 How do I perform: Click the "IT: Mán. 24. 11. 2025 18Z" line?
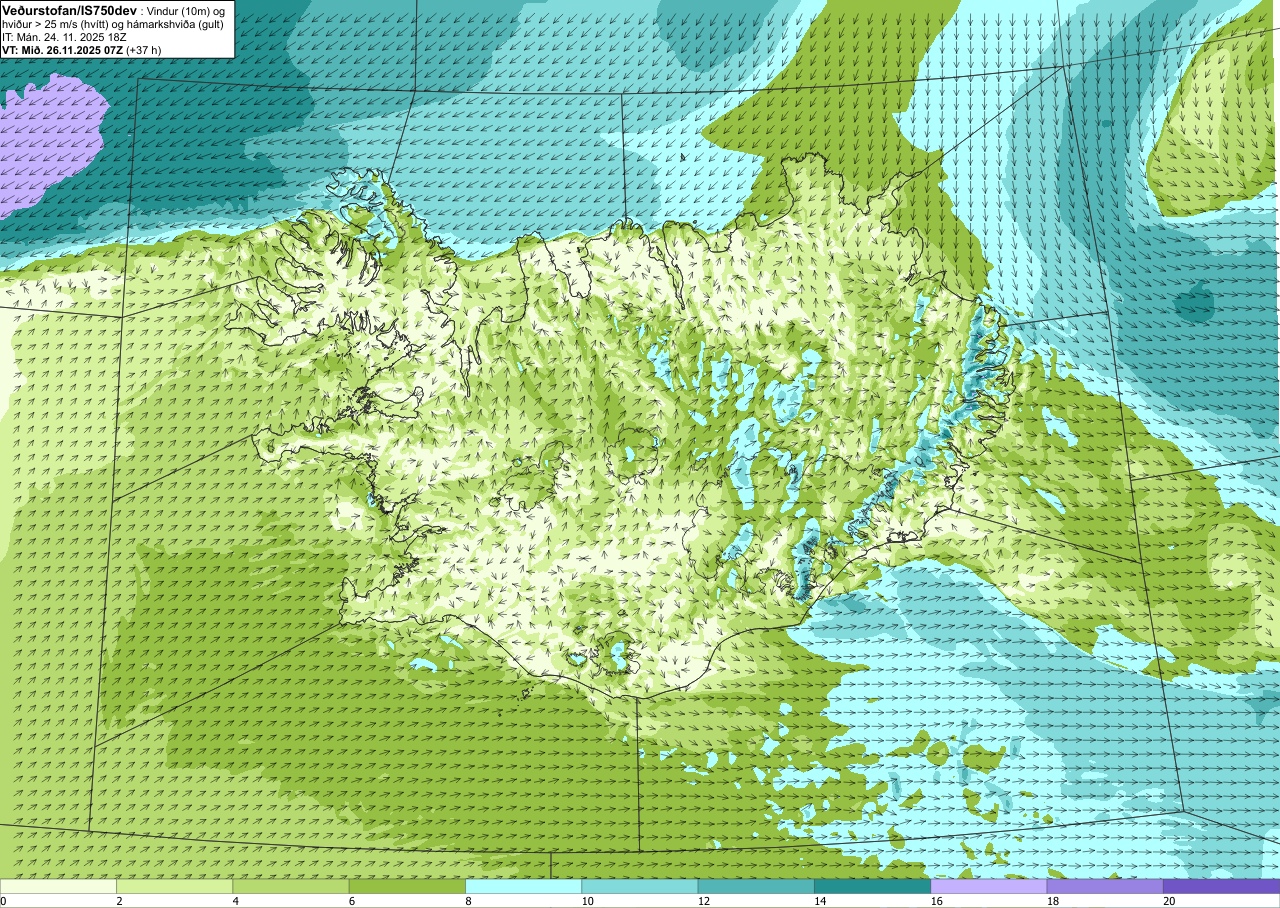coord(64,36)
